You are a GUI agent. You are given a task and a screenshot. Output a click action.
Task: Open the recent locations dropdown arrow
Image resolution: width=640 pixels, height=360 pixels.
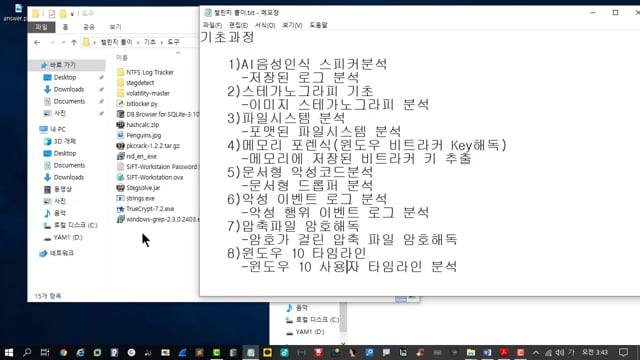[x=63, y=42]
